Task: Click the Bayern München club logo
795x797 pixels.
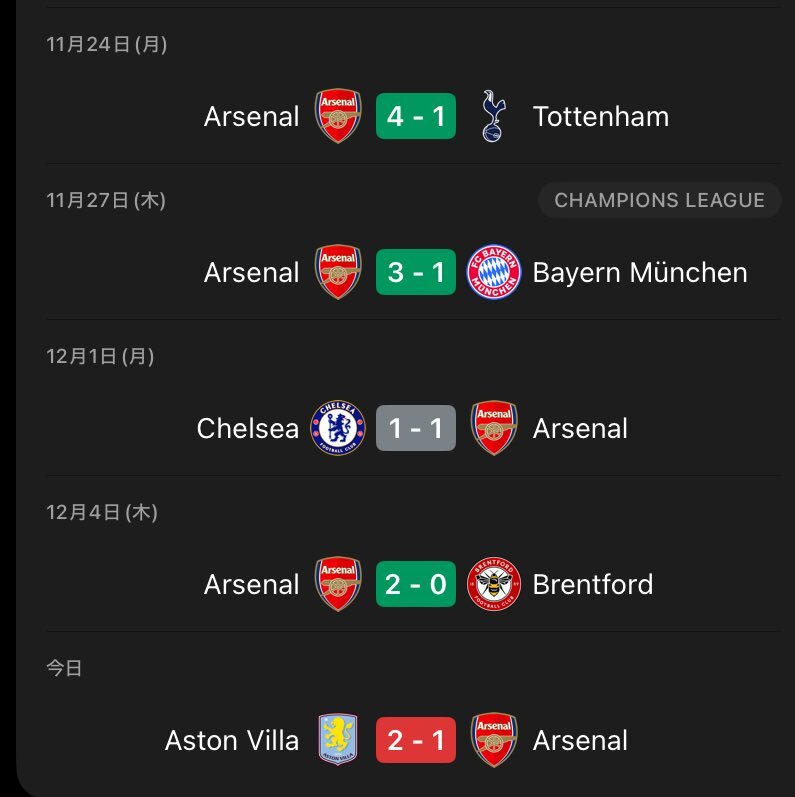Action: click(x=494, y=272)
